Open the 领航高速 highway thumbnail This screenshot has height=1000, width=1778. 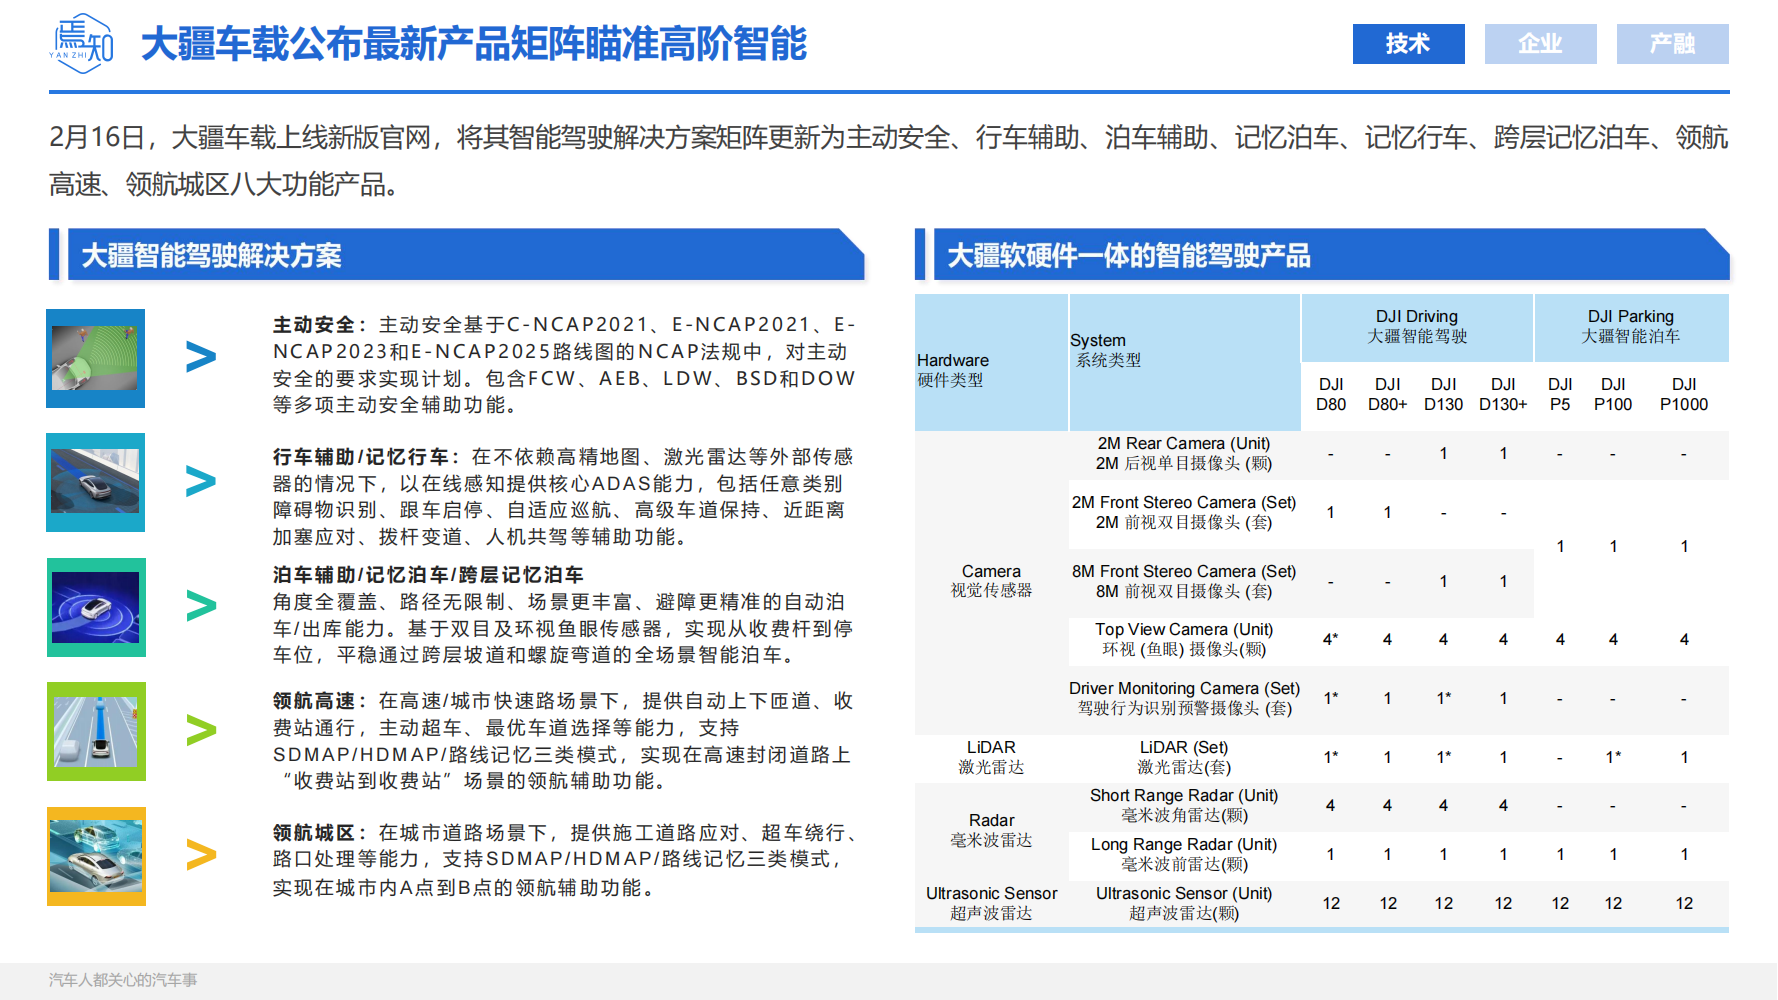tap(96, 731)
